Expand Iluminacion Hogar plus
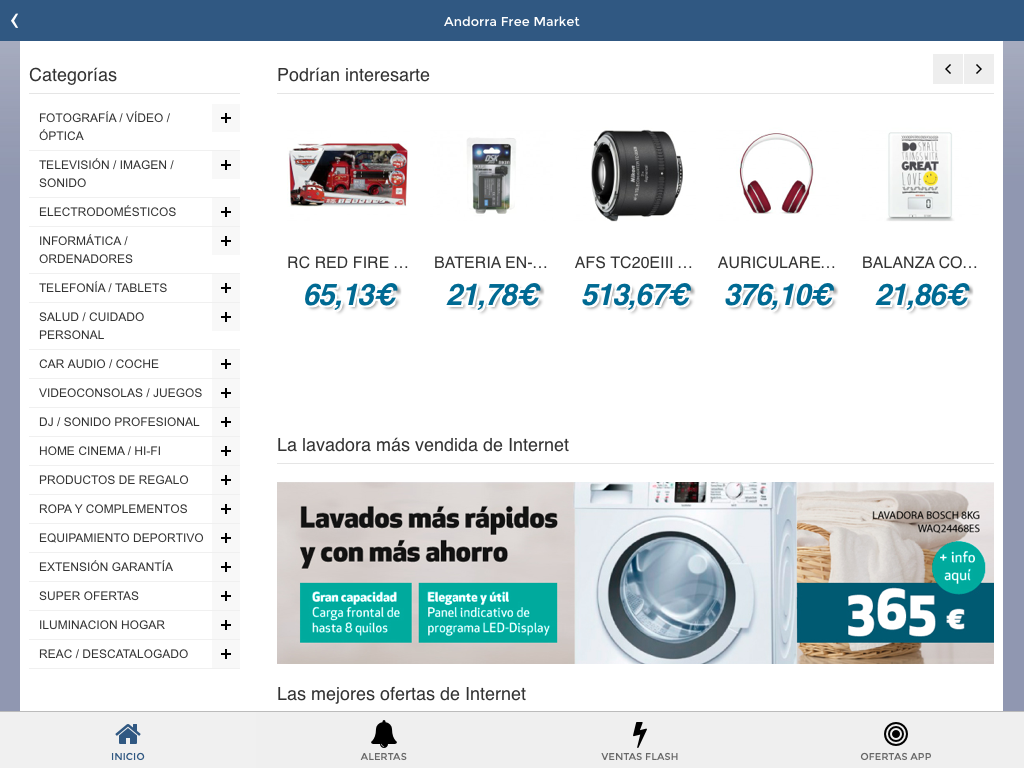The image size is (1024, 768). (x=226, y=625)
